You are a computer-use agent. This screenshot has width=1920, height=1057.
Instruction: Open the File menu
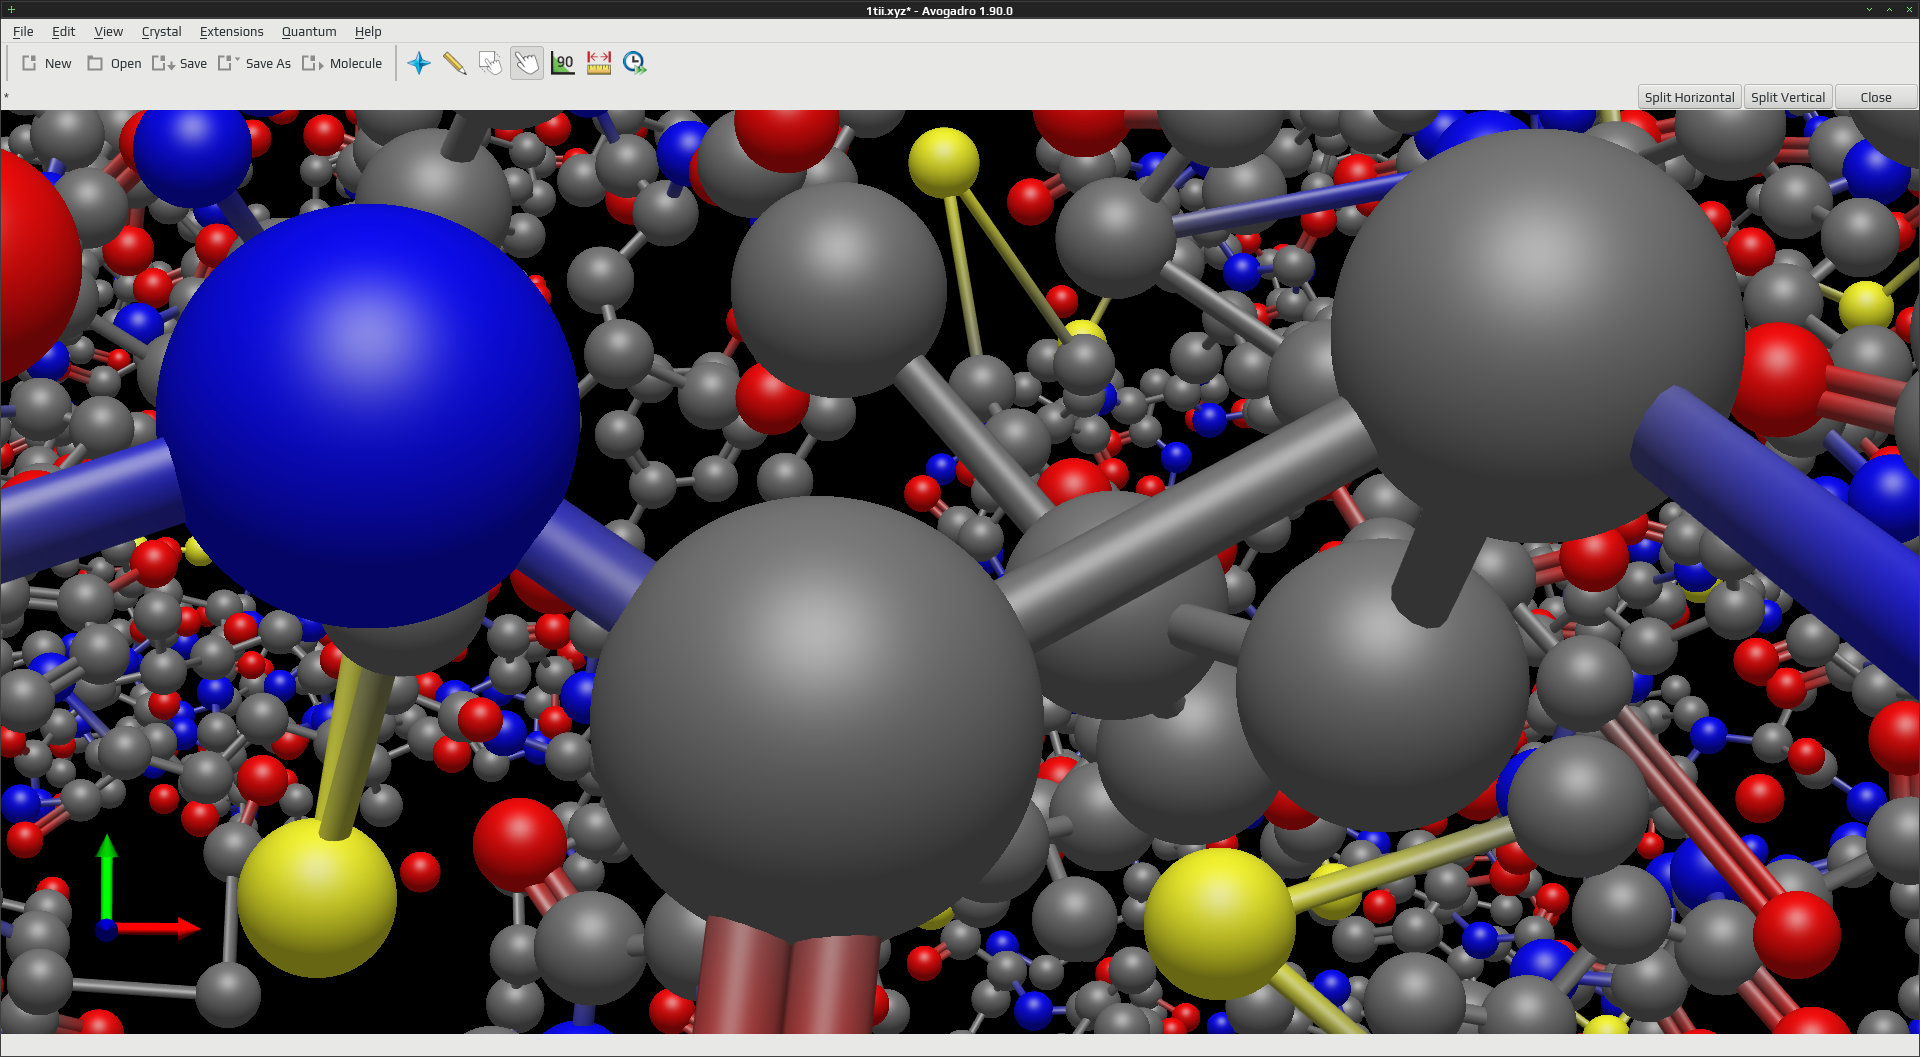[23, 31]
